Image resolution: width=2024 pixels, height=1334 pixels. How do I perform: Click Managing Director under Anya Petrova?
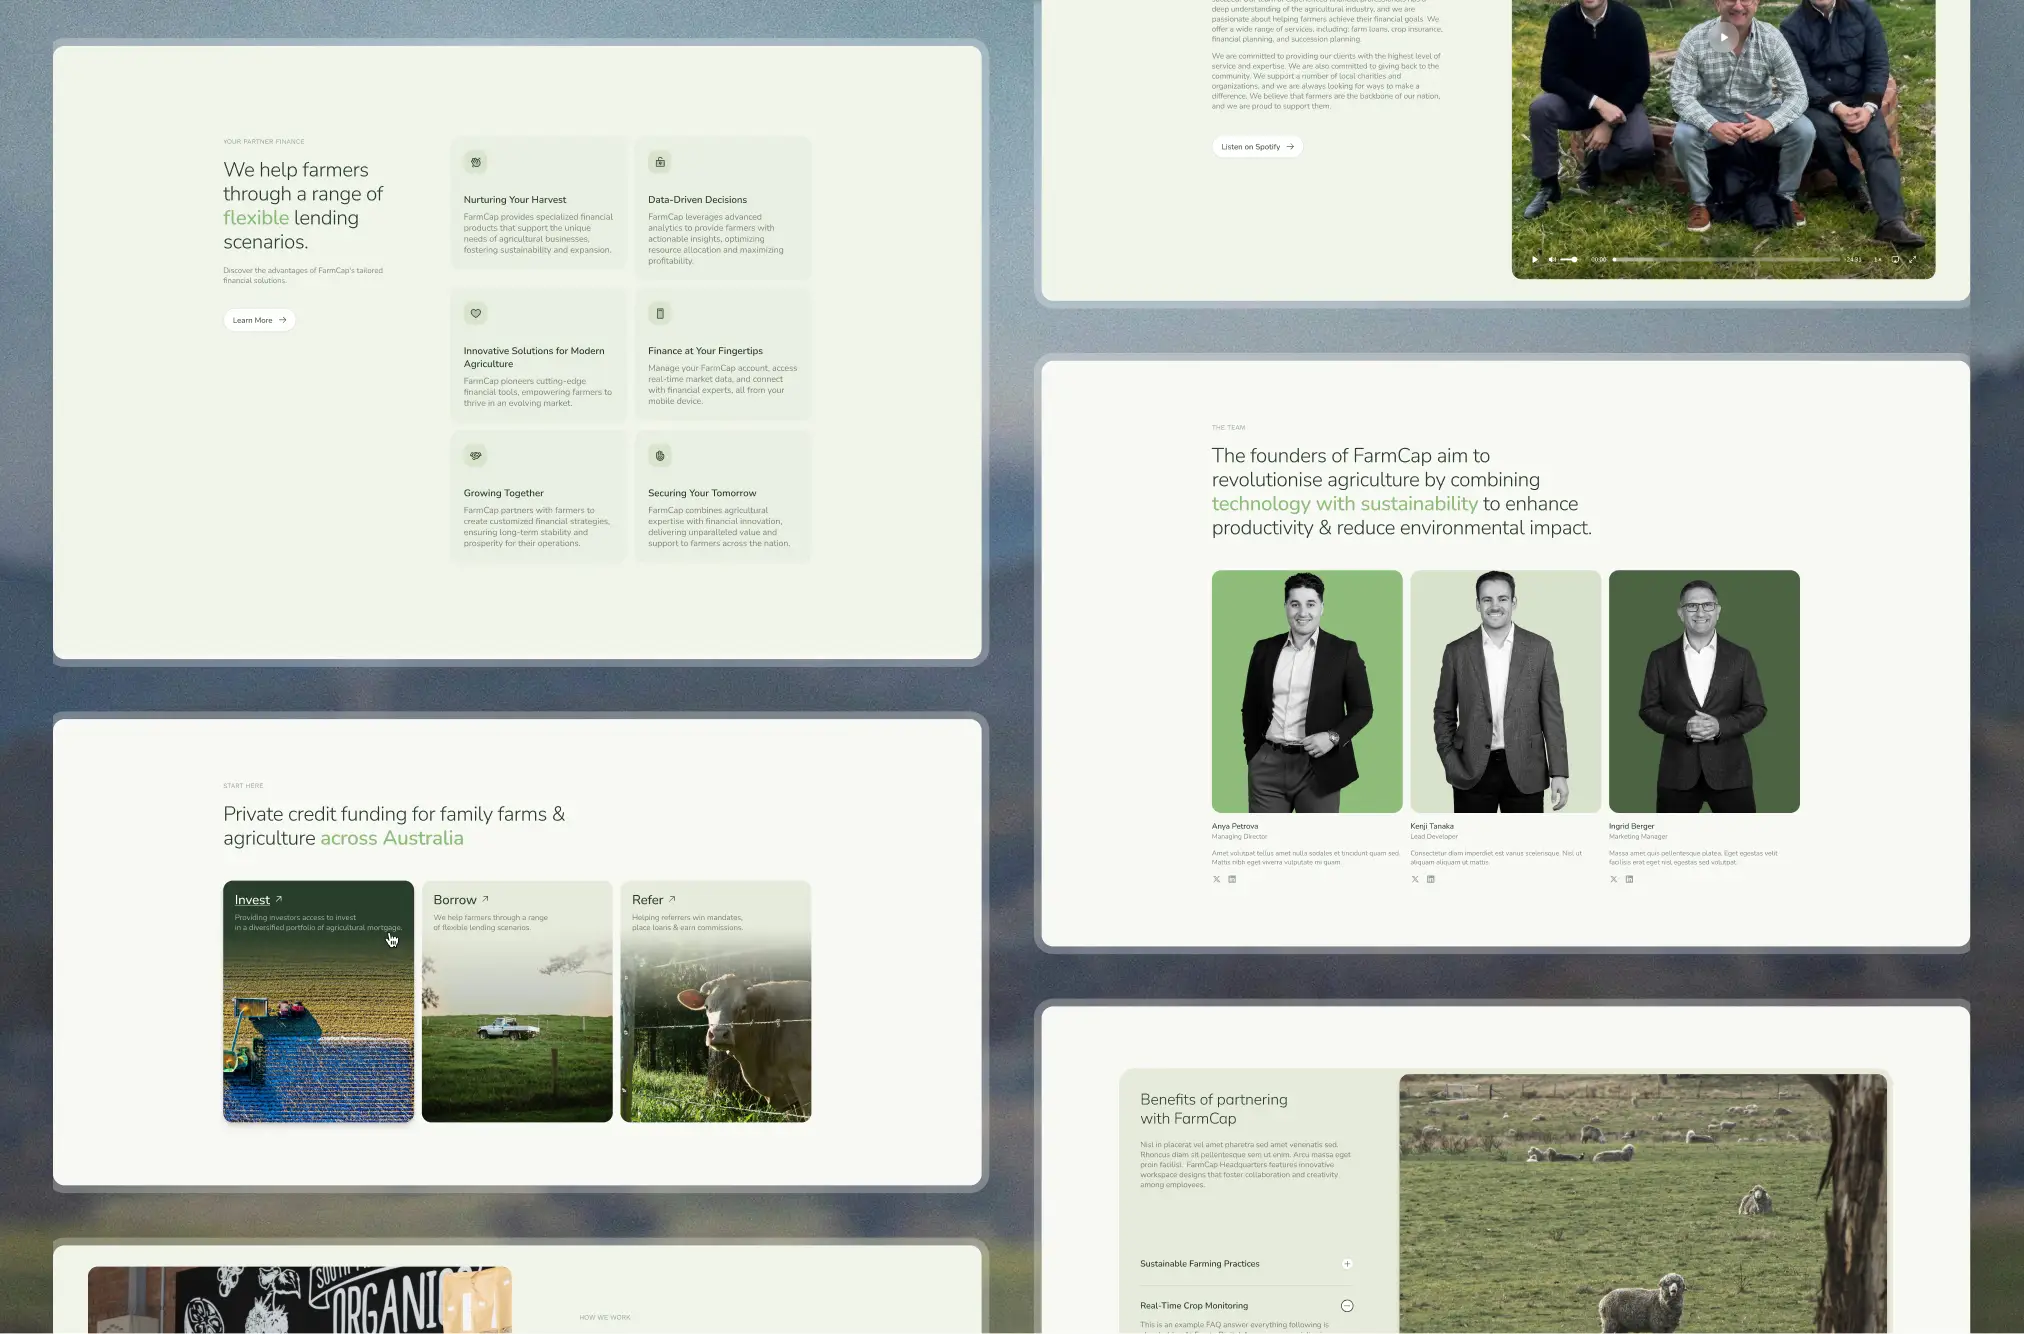coord(1240,837)
